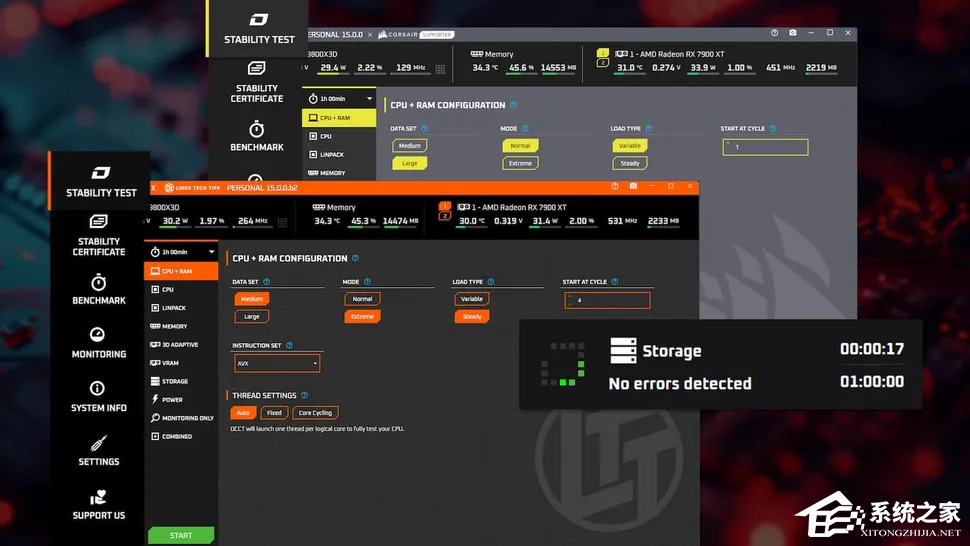
Task: Open Stability Certificate in back yellow window
Action: (257, 82)
